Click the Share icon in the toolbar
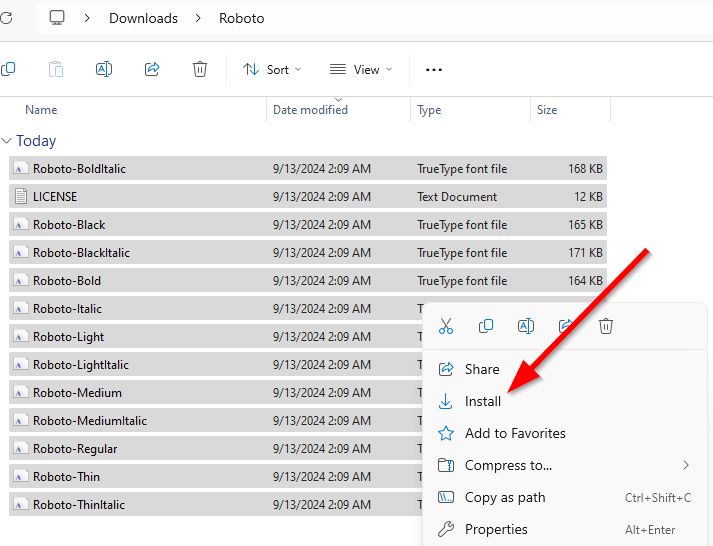The image size is (713, 546). [x=152, y=69]
